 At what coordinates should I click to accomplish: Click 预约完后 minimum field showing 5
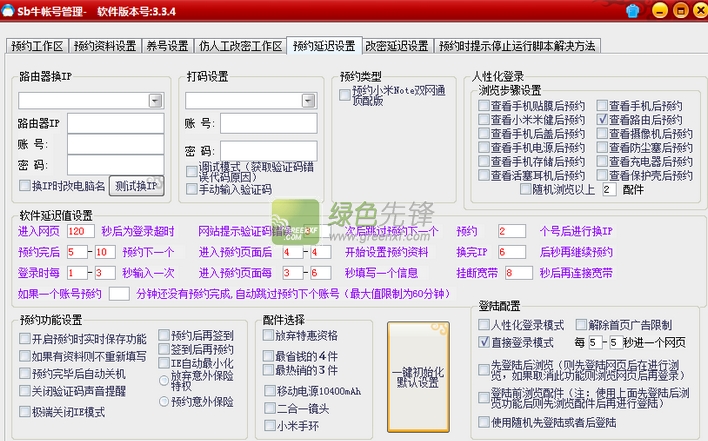[x=77, y=252]
